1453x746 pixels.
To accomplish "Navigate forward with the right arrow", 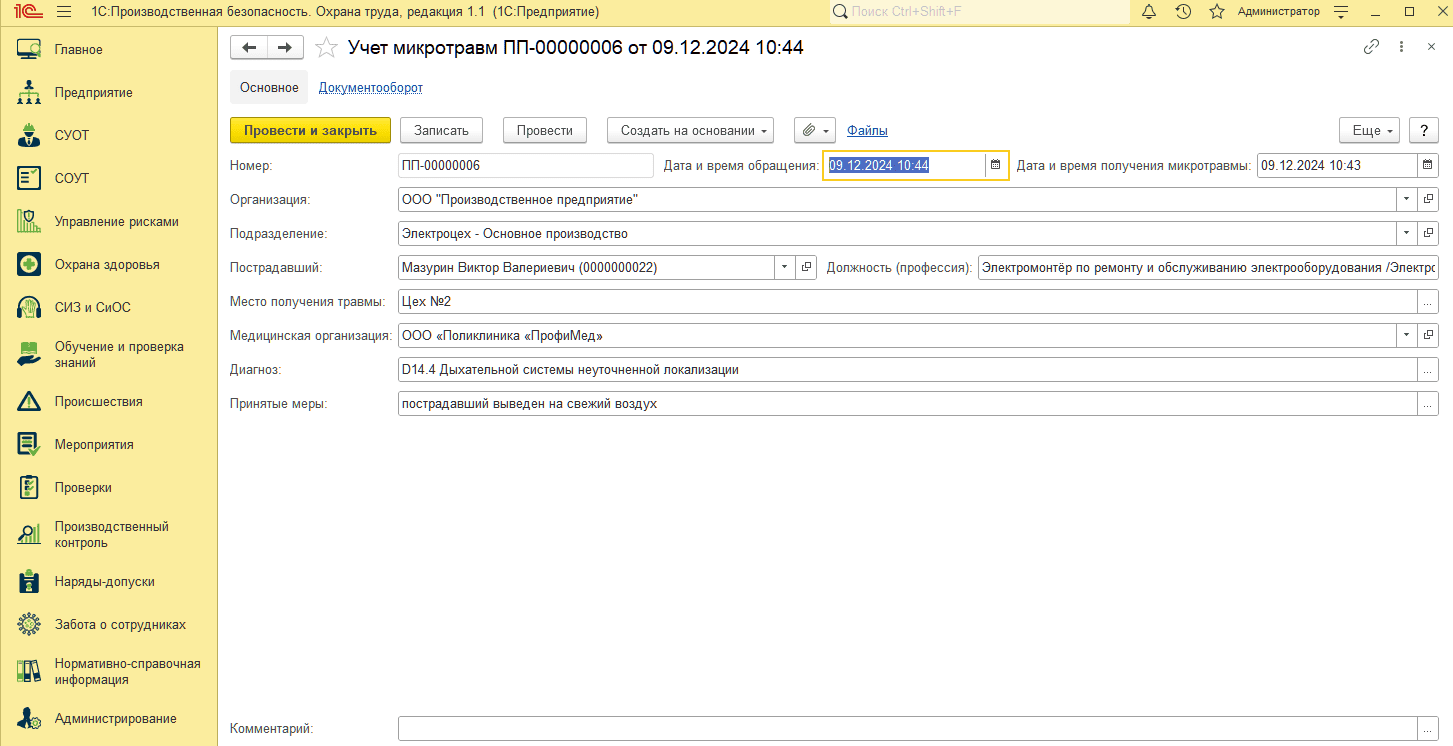I will [285, 48].
